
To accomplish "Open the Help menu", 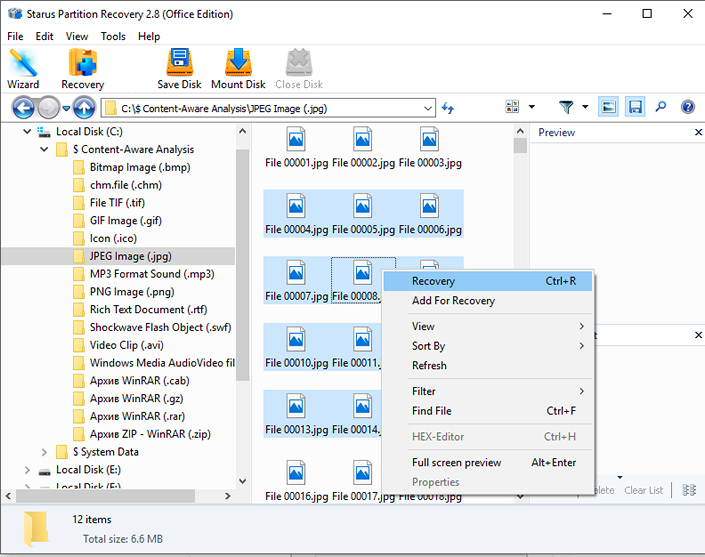I will (149, 36).
